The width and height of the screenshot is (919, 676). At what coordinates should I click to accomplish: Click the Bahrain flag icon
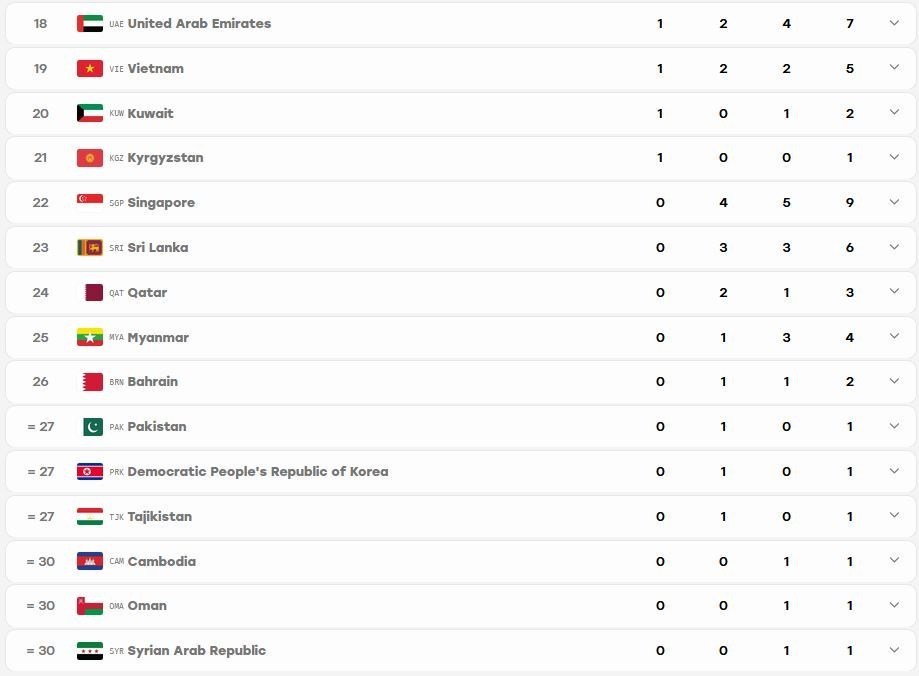tap(93, 382)
